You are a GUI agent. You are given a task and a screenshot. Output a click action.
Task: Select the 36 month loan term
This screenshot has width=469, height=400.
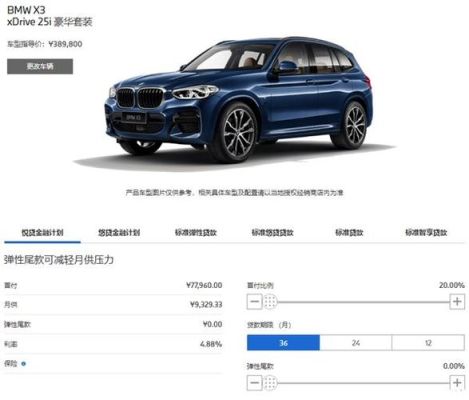pos(283,343)
